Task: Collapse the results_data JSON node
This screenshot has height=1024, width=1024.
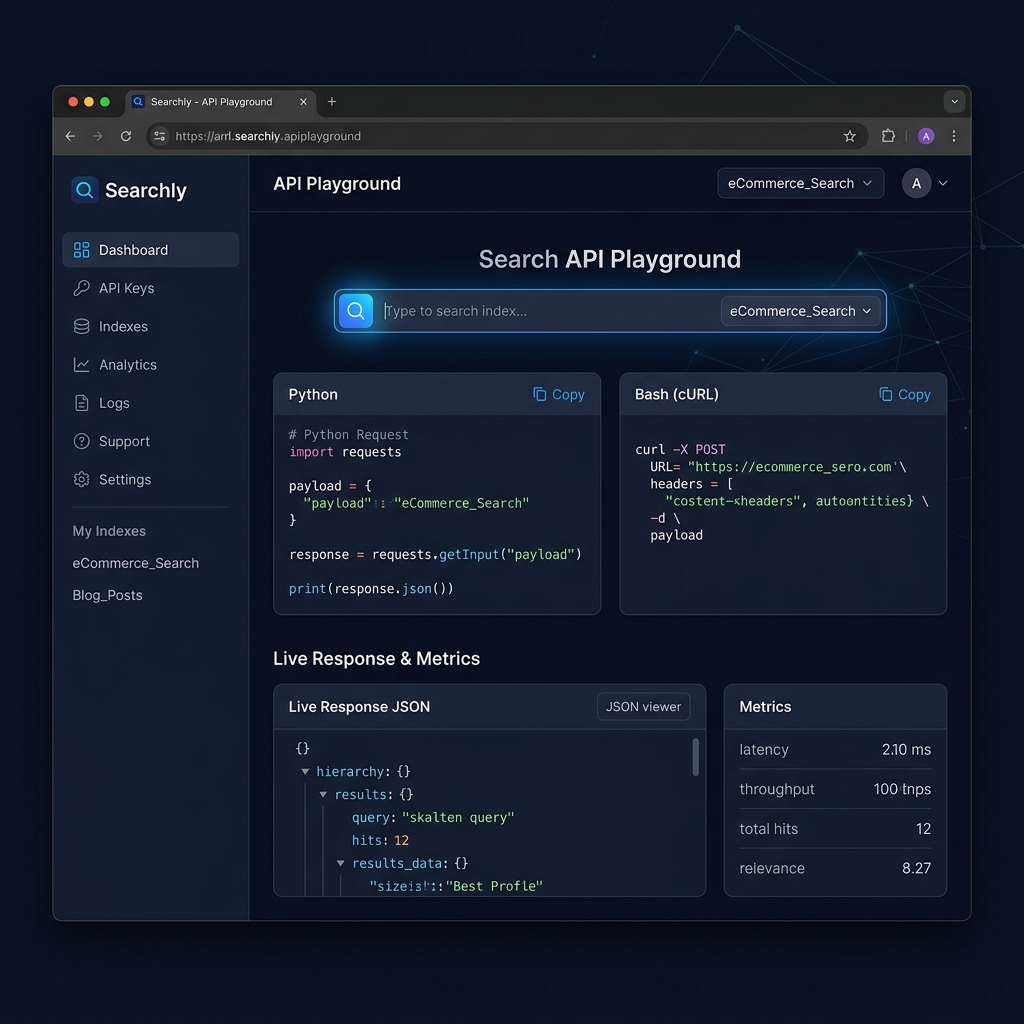Action: [x=340, y=863]
